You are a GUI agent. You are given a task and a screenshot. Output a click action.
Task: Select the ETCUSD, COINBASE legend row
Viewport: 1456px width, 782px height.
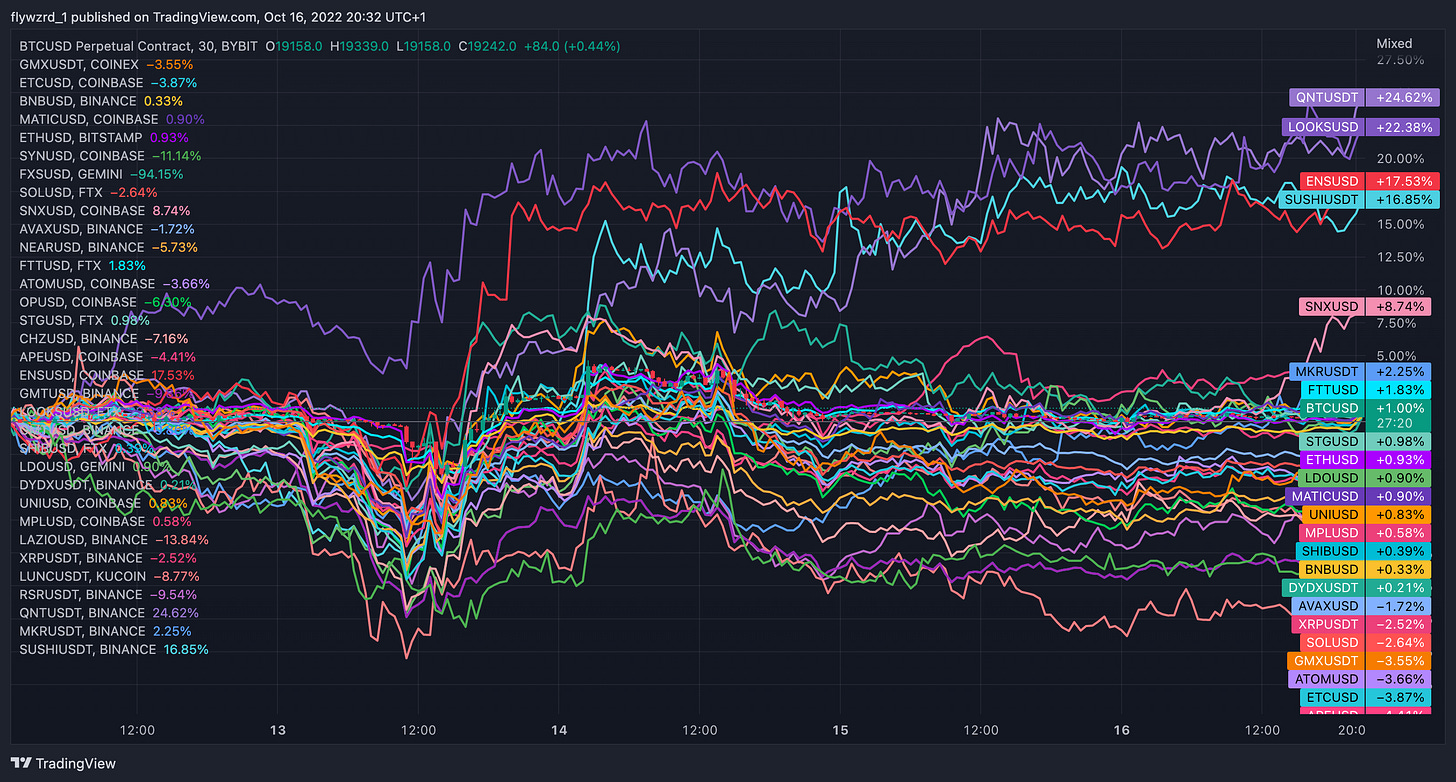[x=108, y=82]
